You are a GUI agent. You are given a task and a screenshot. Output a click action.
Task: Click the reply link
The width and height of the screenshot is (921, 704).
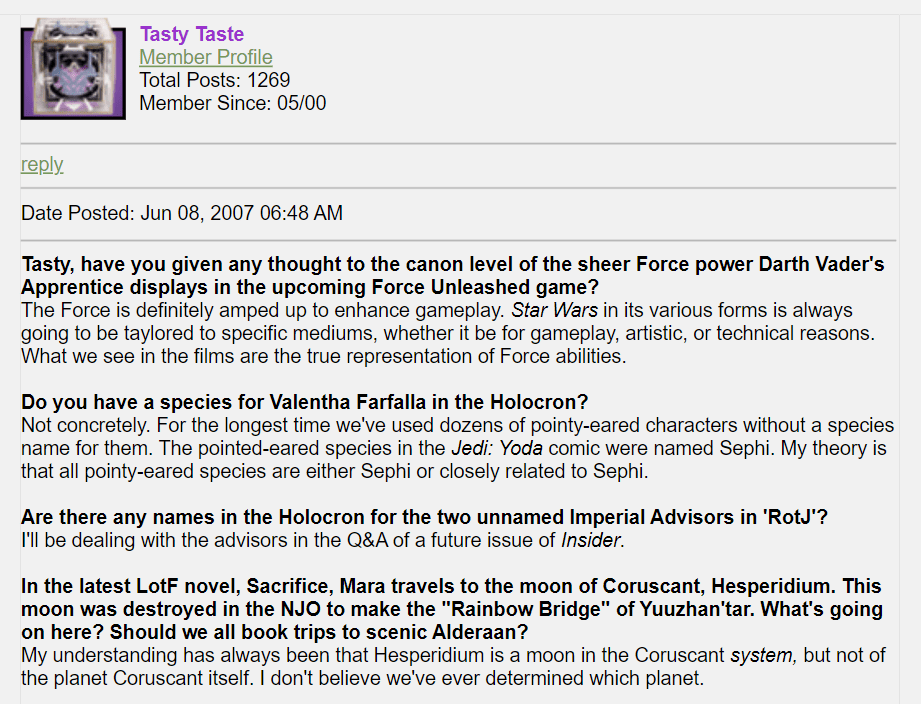[x=42, y=165]
